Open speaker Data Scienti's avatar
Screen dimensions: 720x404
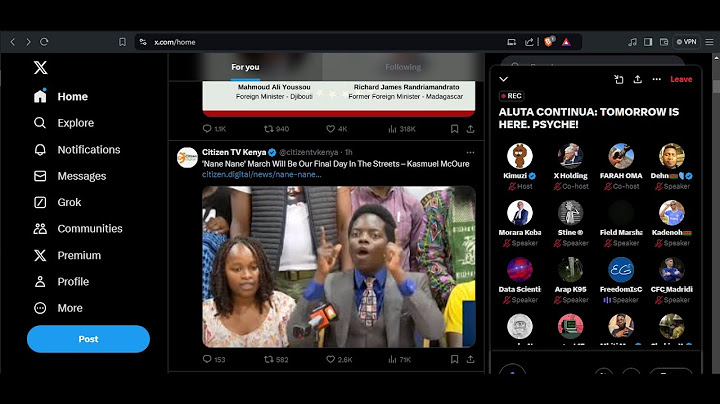tap(520, 269)
